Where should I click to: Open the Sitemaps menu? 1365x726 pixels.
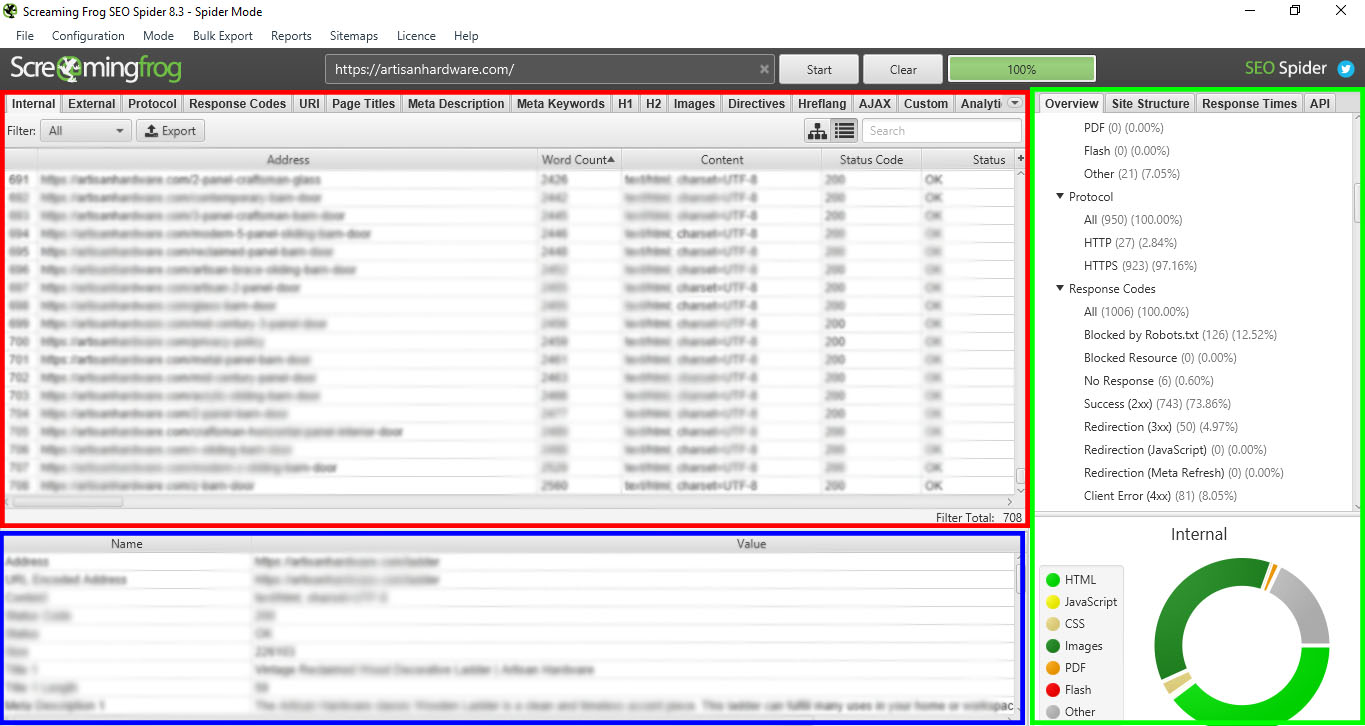(x=354, y=36)
